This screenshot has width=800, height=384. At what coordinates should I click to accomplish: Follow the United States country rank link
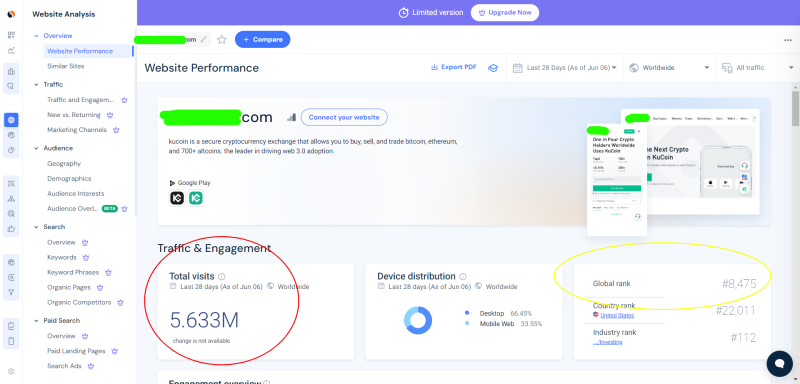pos(617,316)
